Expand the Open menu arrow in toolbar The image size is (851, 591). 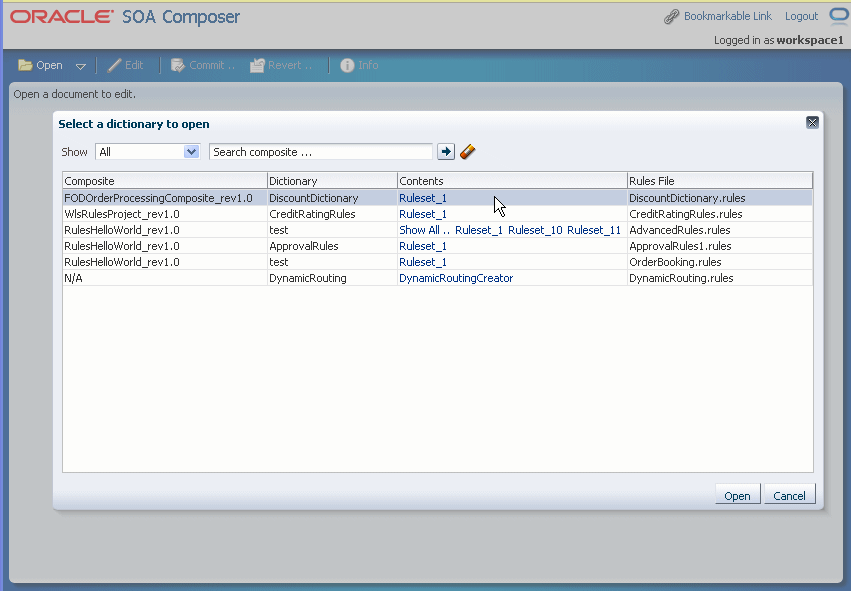81,66
